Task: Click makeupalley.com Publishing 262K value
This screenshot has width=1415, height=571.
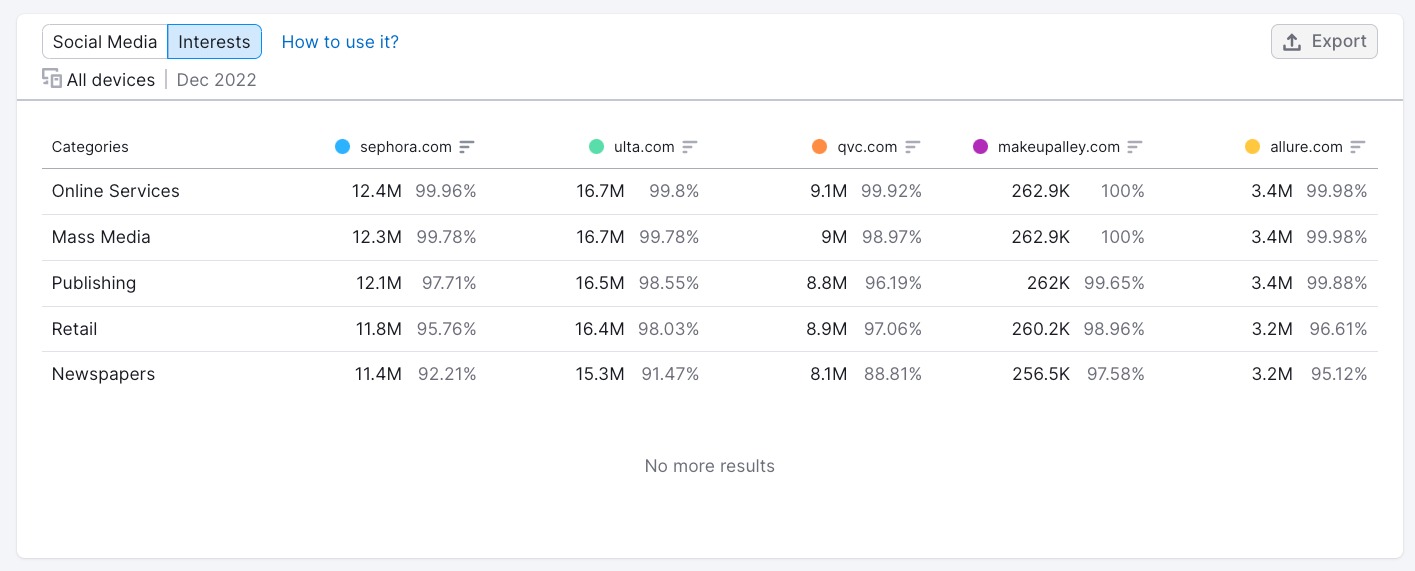Action: [x=1048, y=283]
